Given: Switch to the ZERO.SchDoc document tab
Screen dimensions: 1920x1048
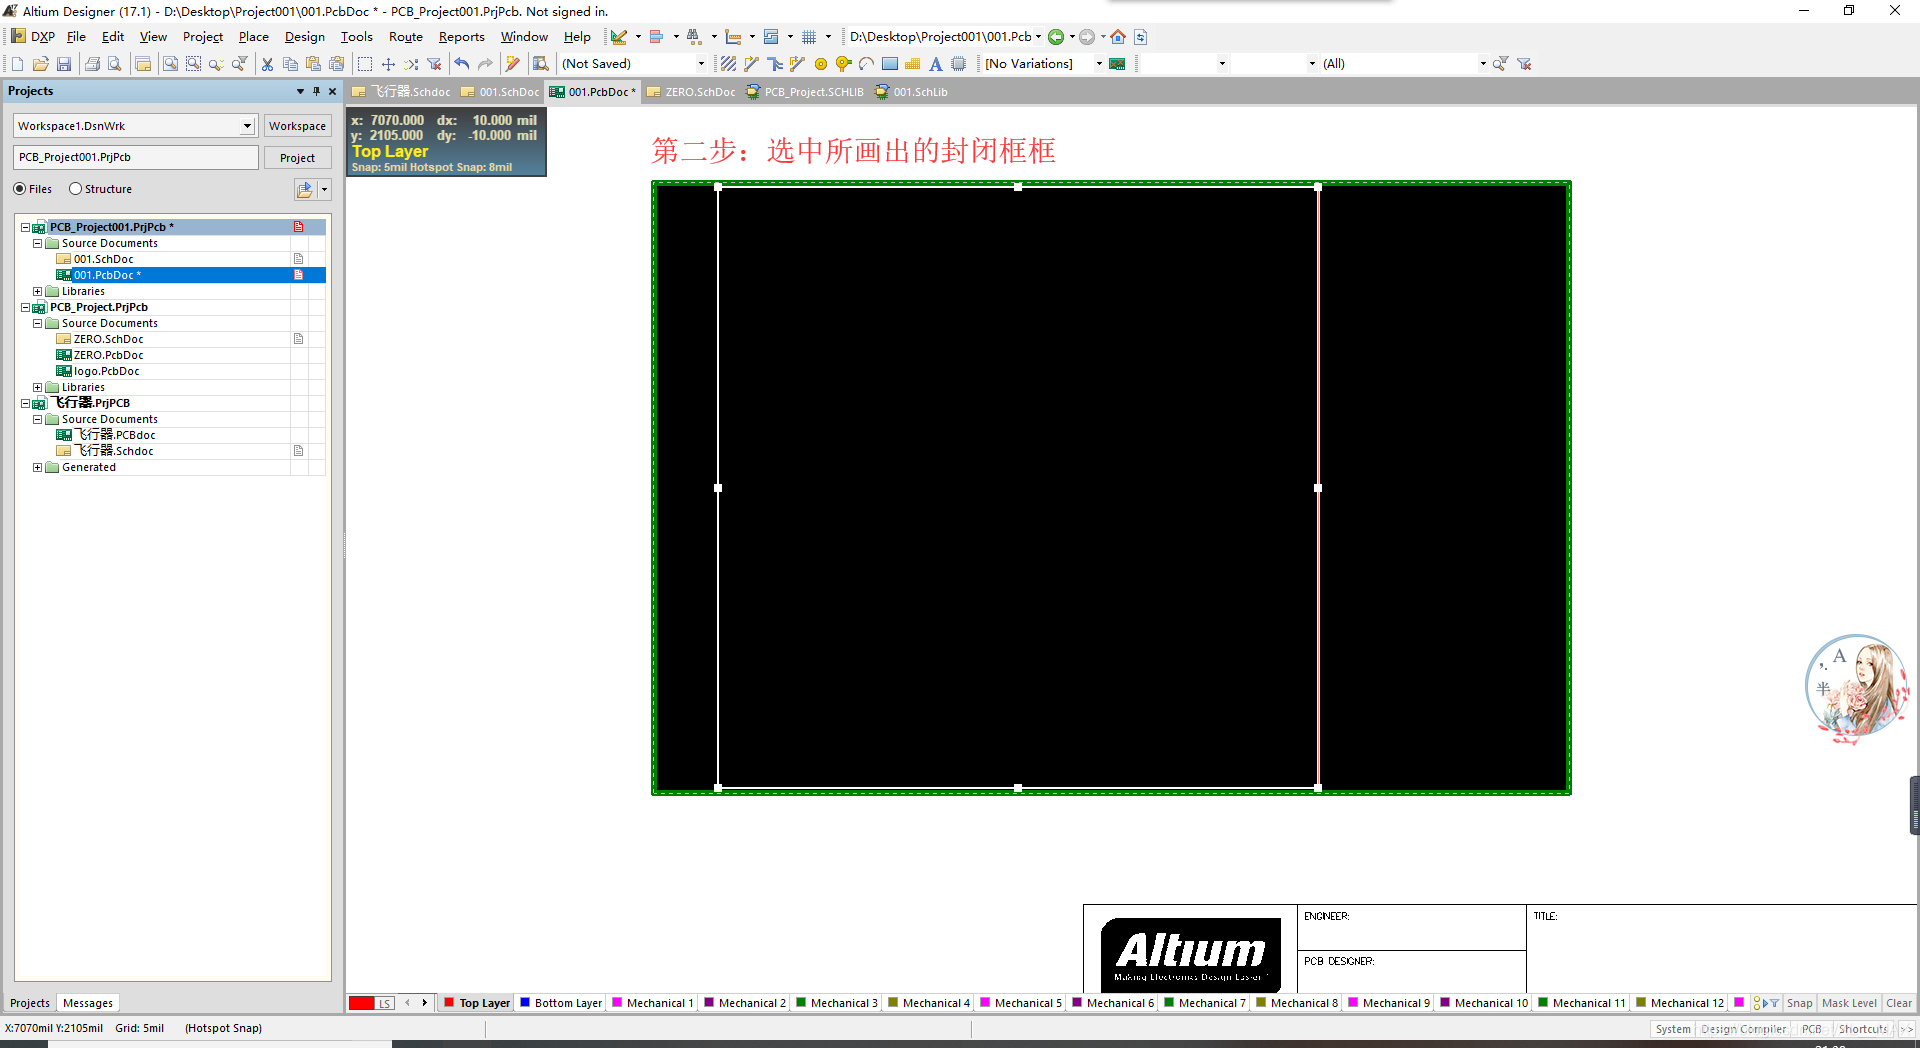Looking at the screenshot, I should 691,92.
